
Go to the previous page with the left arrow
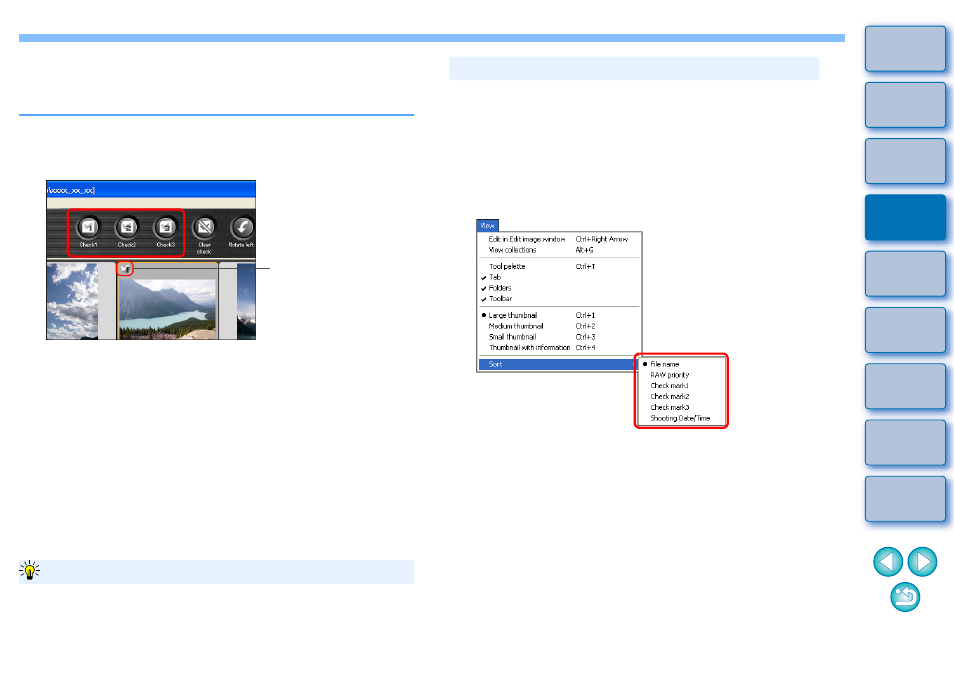[888, 561]
